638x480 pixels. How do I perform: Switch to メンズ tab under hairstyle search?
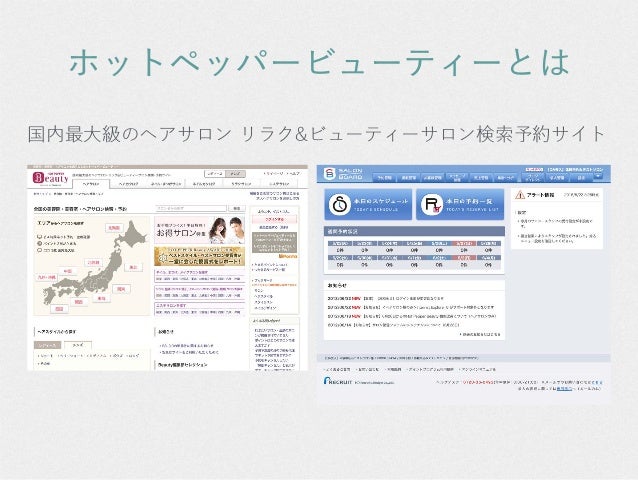tap(77, 345)
